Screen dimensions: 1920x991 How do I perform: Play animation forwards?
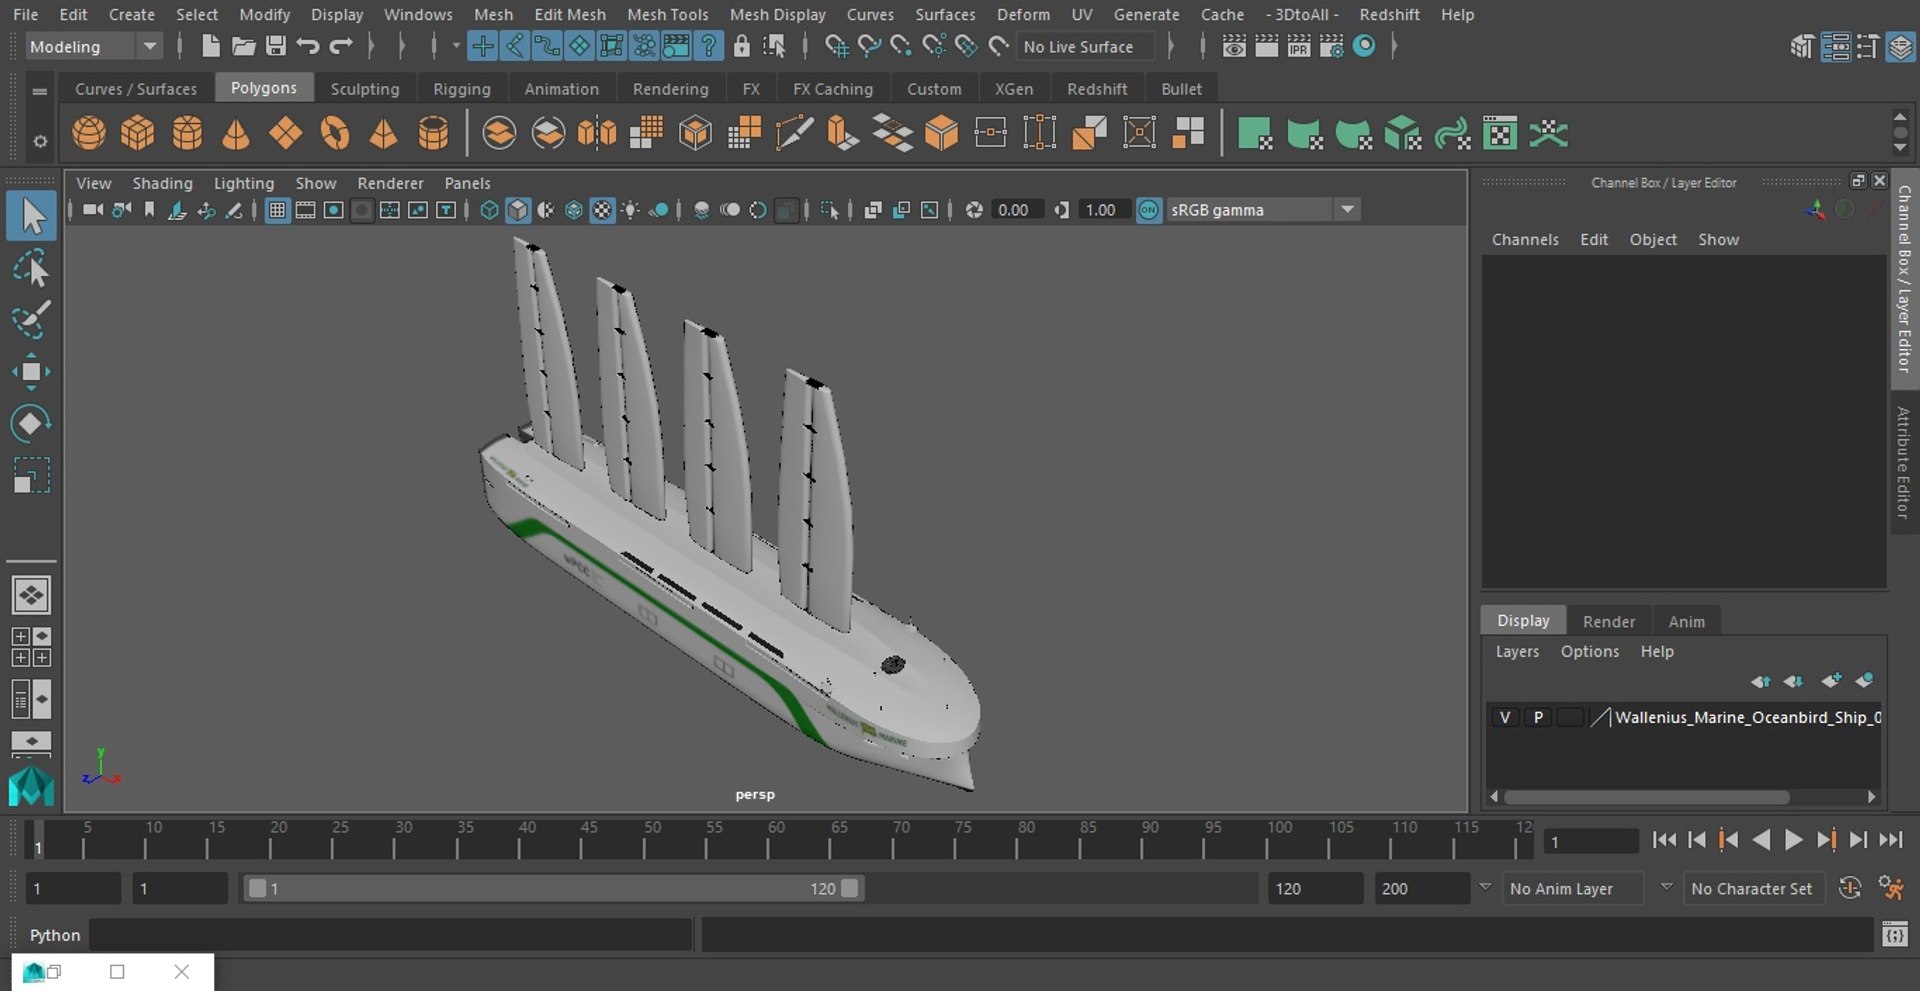tap(1794, 840)
